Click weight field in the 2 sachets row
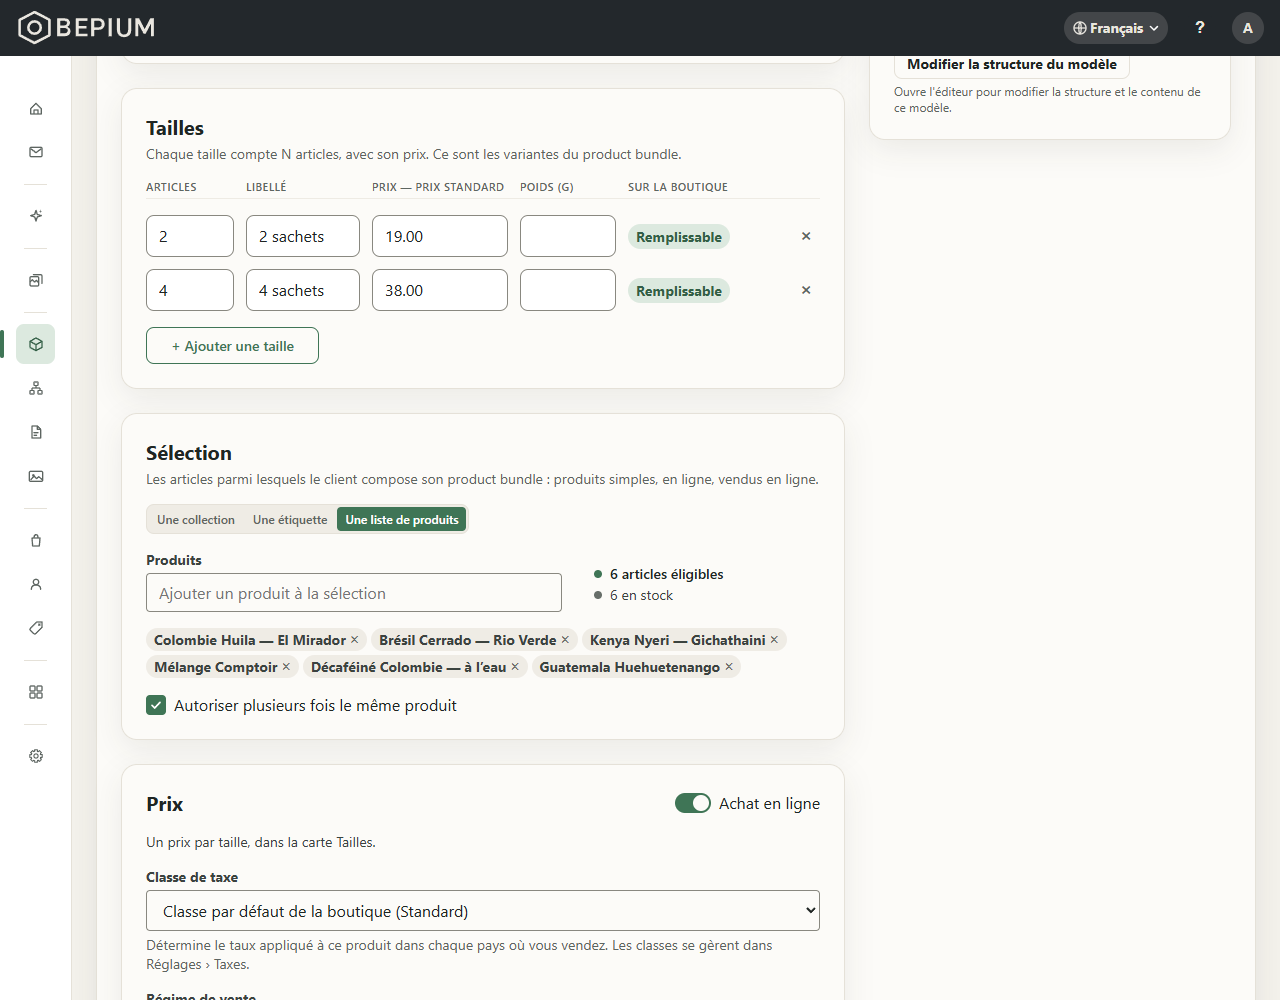Image resolution: width=1280 pixels, height=1000 pixels. (x=568, y=236)
